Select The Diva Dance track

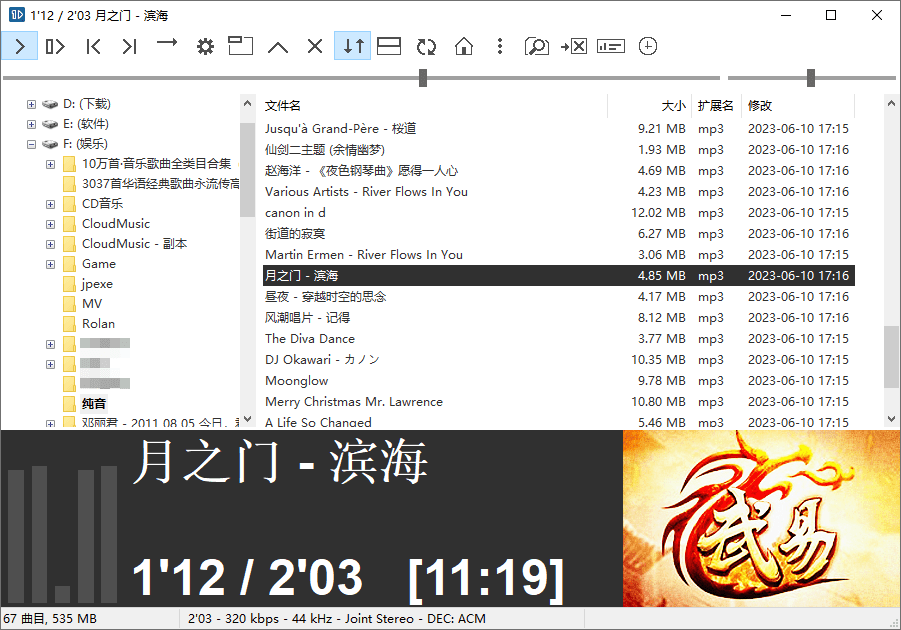[x=559, y=339]
